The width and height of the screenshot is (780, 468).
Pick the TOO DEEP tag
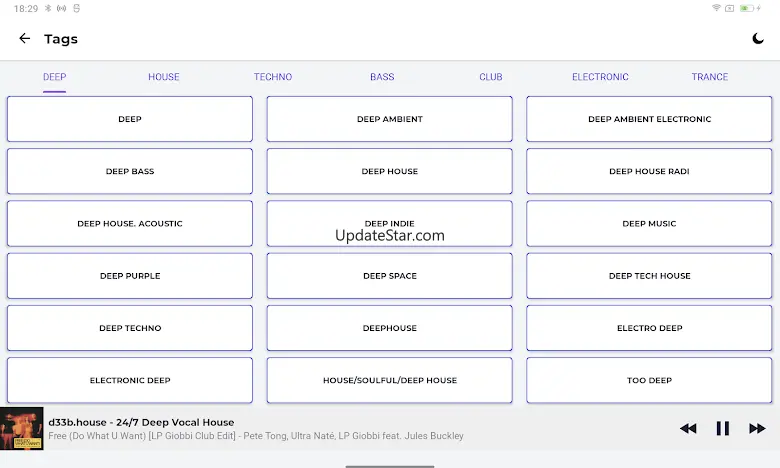649,380
